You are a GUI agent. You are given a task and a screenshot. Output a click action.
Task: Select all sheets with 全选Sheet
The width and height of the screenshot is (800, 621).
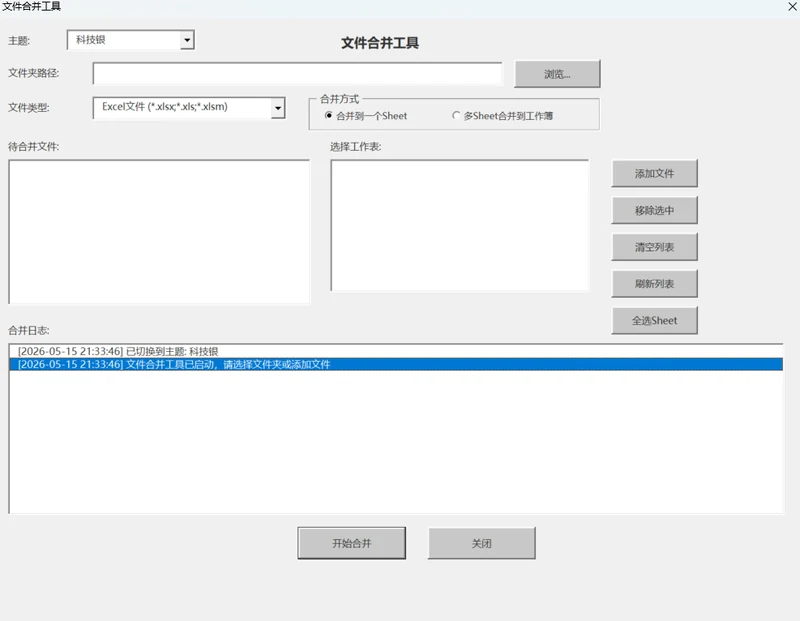click(655, 320)
